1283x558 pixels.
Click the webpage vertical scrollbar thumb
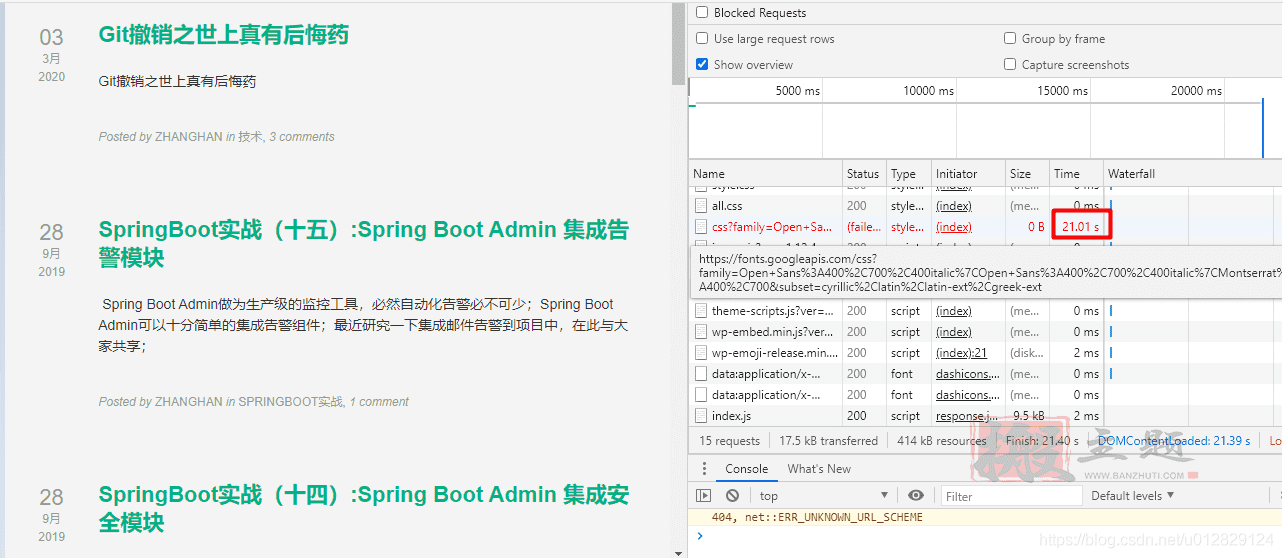point(678,43)
